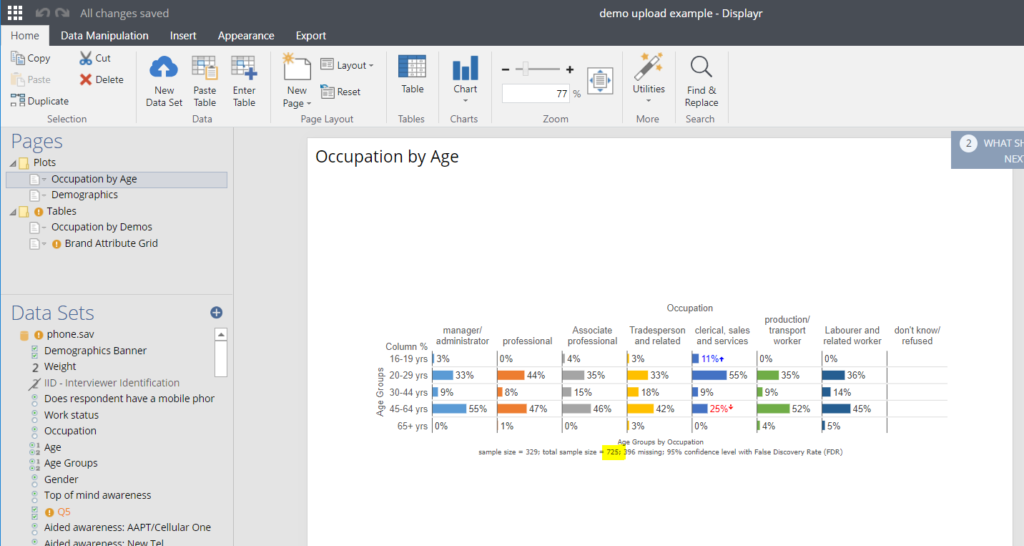
Task: Select the Occupation by Age page
Action: point(117,179)
